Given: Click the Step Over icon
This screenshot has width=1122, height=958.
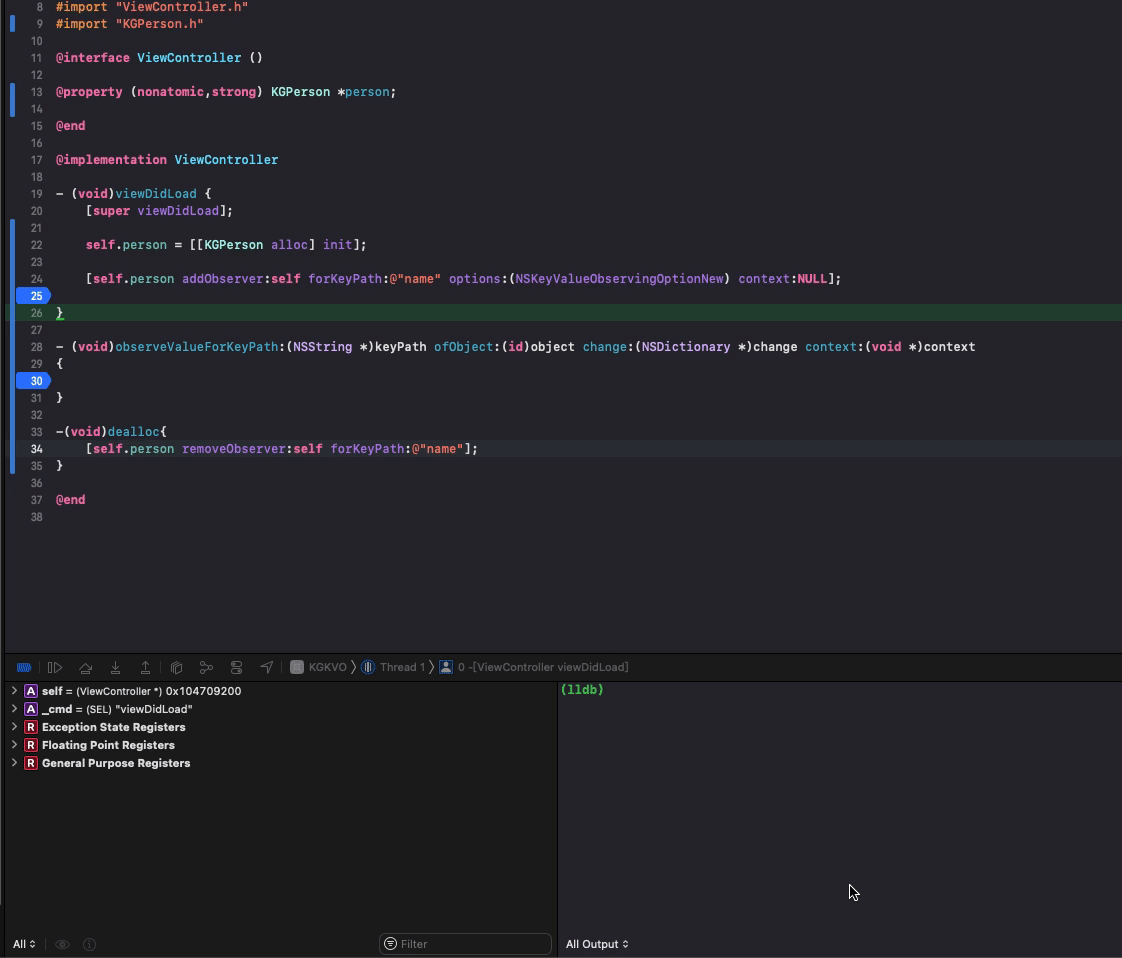Looking at the screenshot, I should 86,667.
